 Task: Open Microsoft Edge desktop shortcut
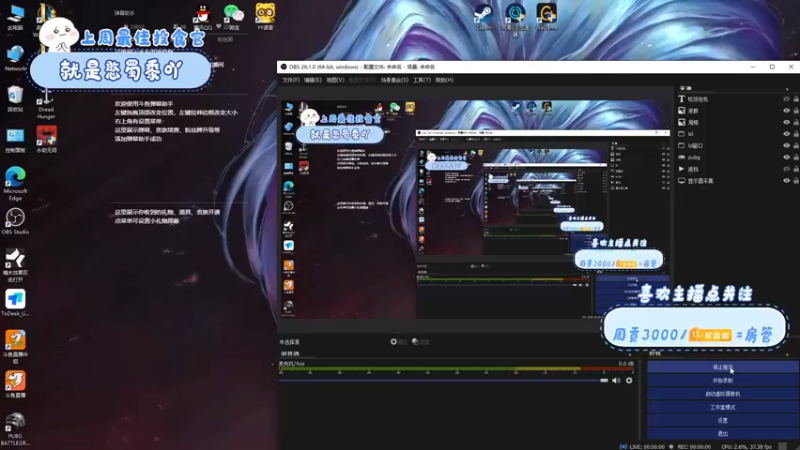[x=15, y=183]
